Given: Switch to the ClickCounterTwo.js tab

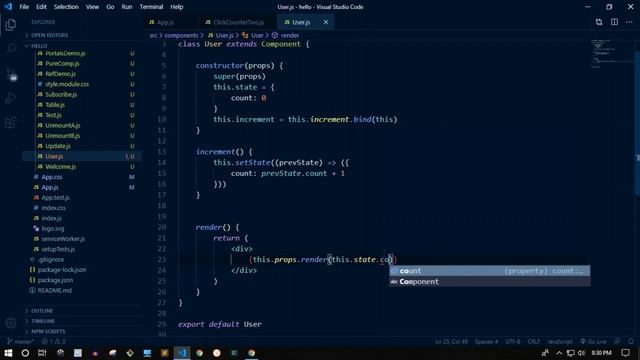Looking at the screenshot, I should pos(238,22).
